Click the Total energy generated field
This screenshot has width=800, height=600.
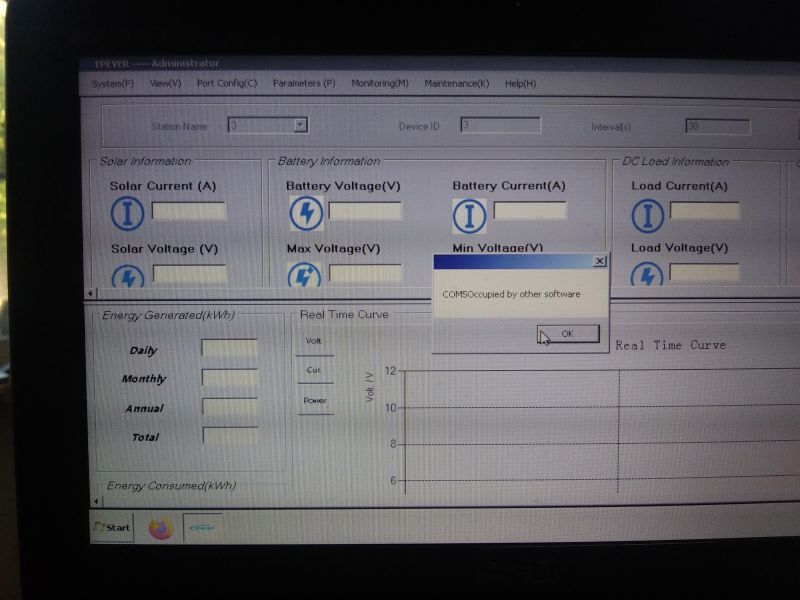231,436
